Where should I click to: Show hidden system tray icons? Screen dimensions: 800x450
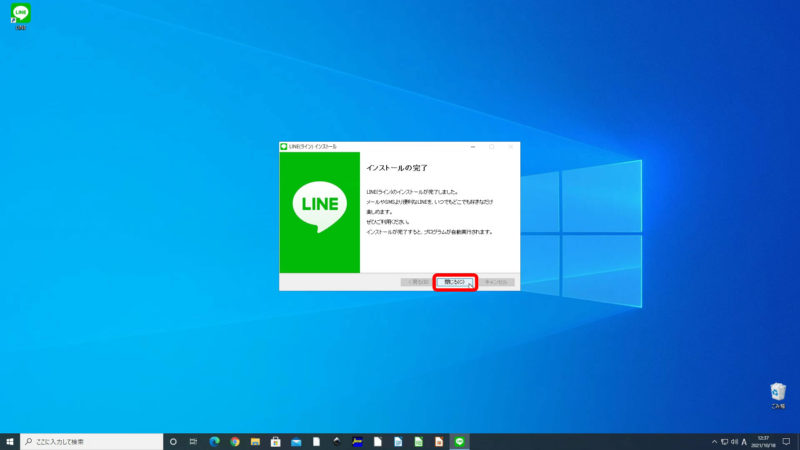tap(714, 442)
